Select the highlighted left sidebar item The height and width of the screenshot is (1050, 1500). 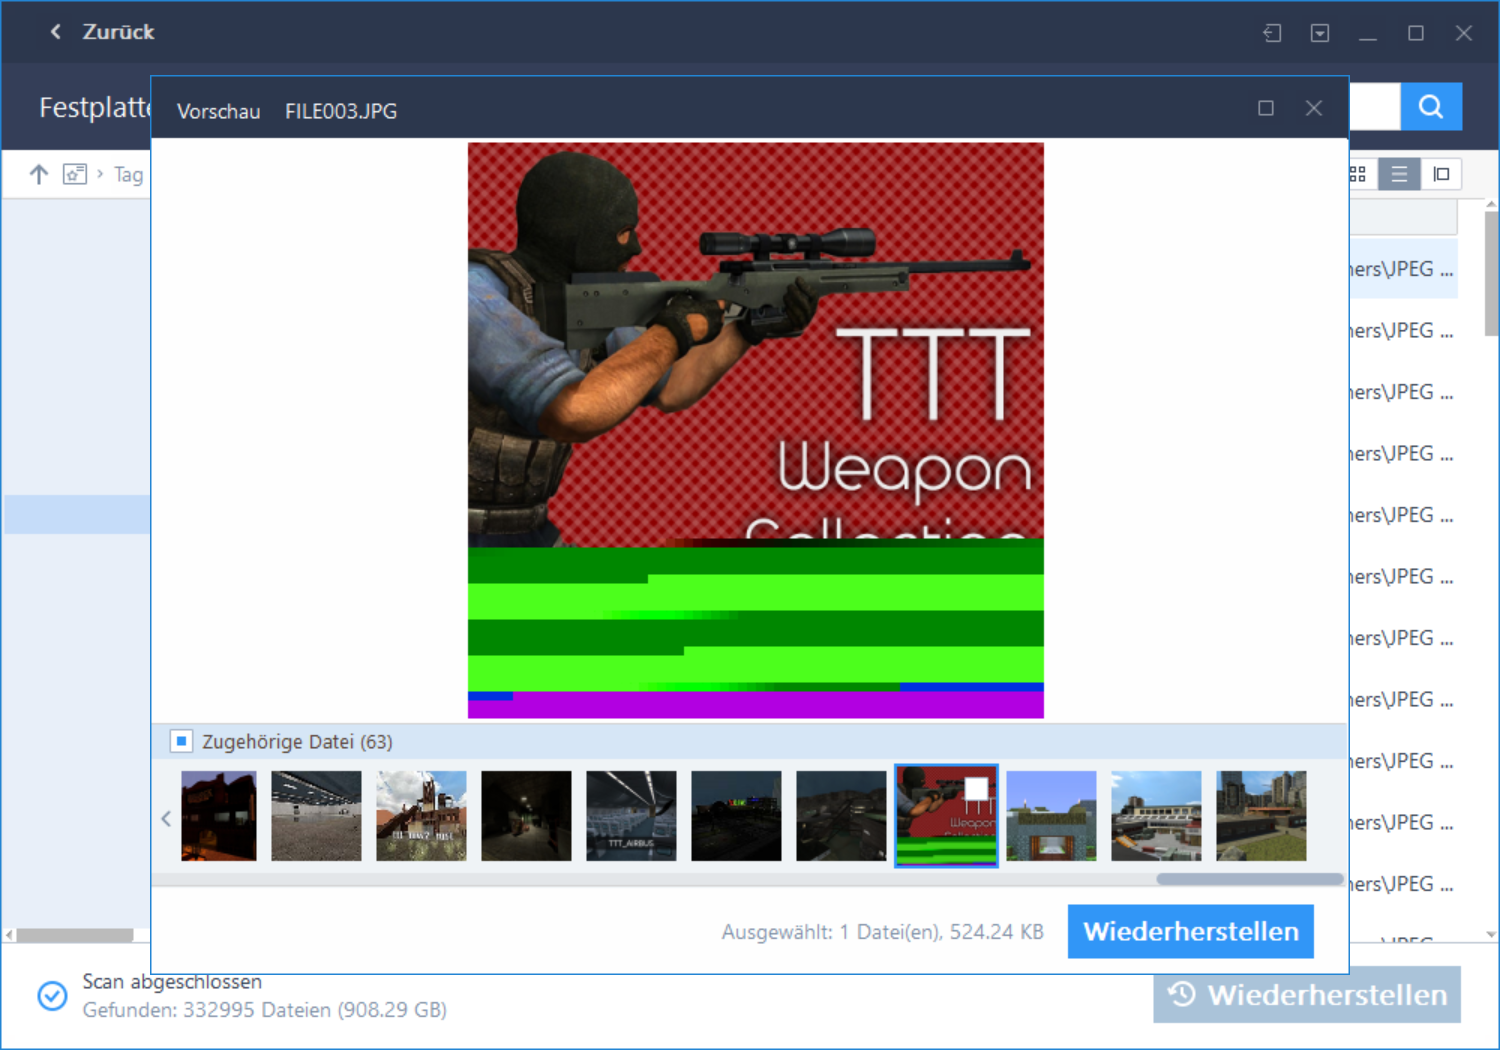coord(77,514)
